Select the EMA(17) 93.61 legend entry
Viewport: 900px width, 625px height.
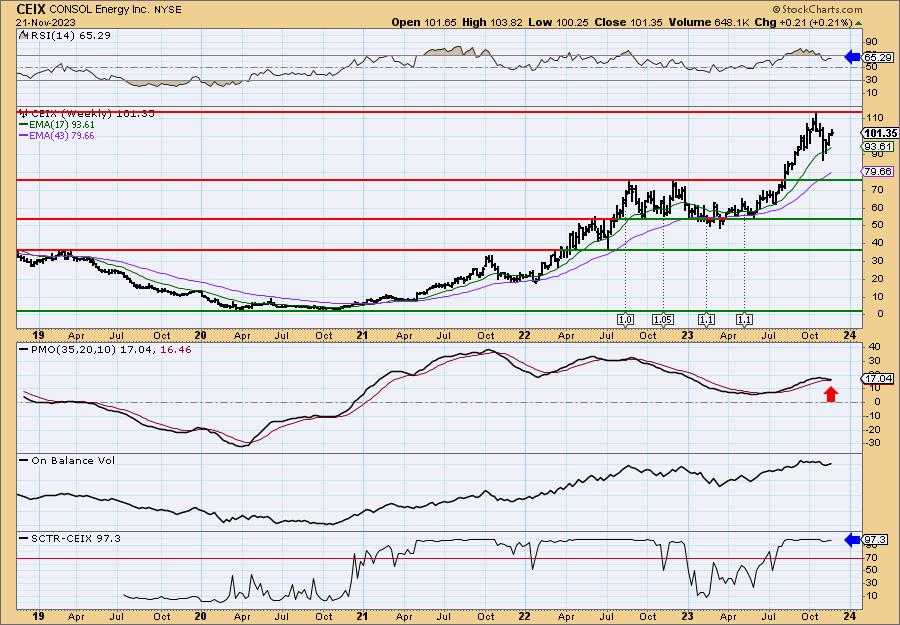(57, 125)
